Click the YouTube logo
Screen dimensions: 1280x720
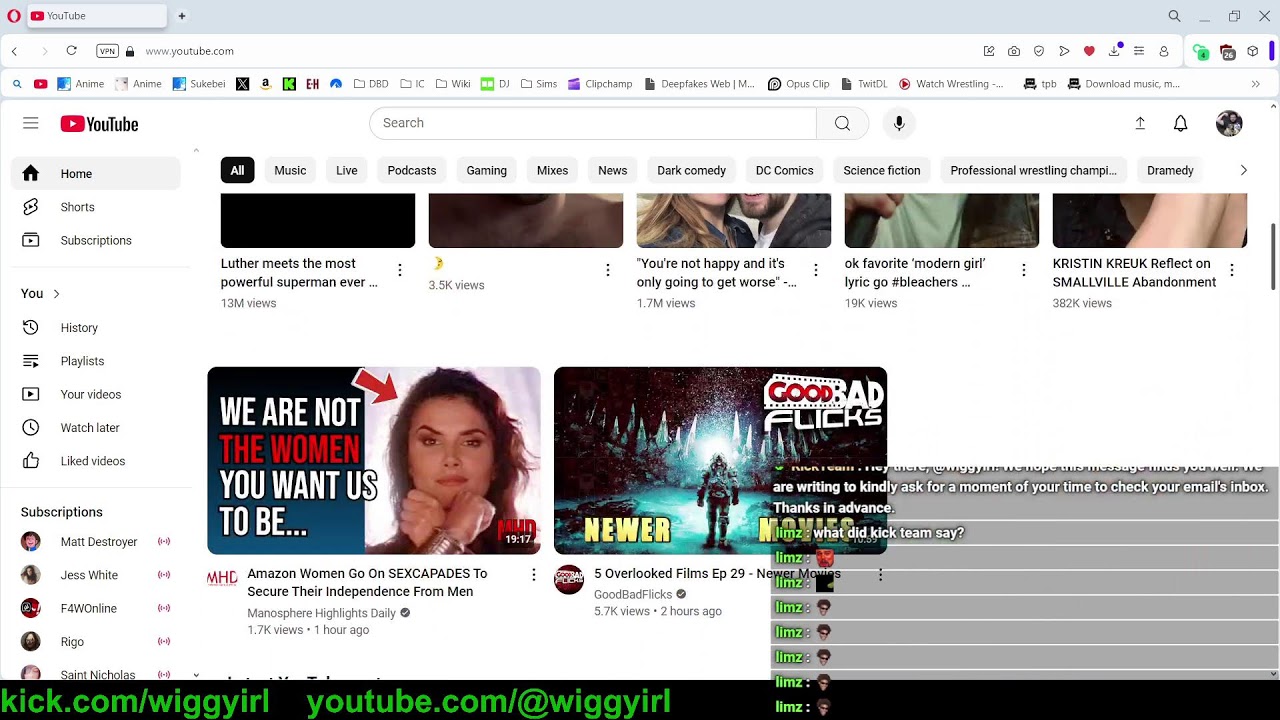[x=99, y=124]
